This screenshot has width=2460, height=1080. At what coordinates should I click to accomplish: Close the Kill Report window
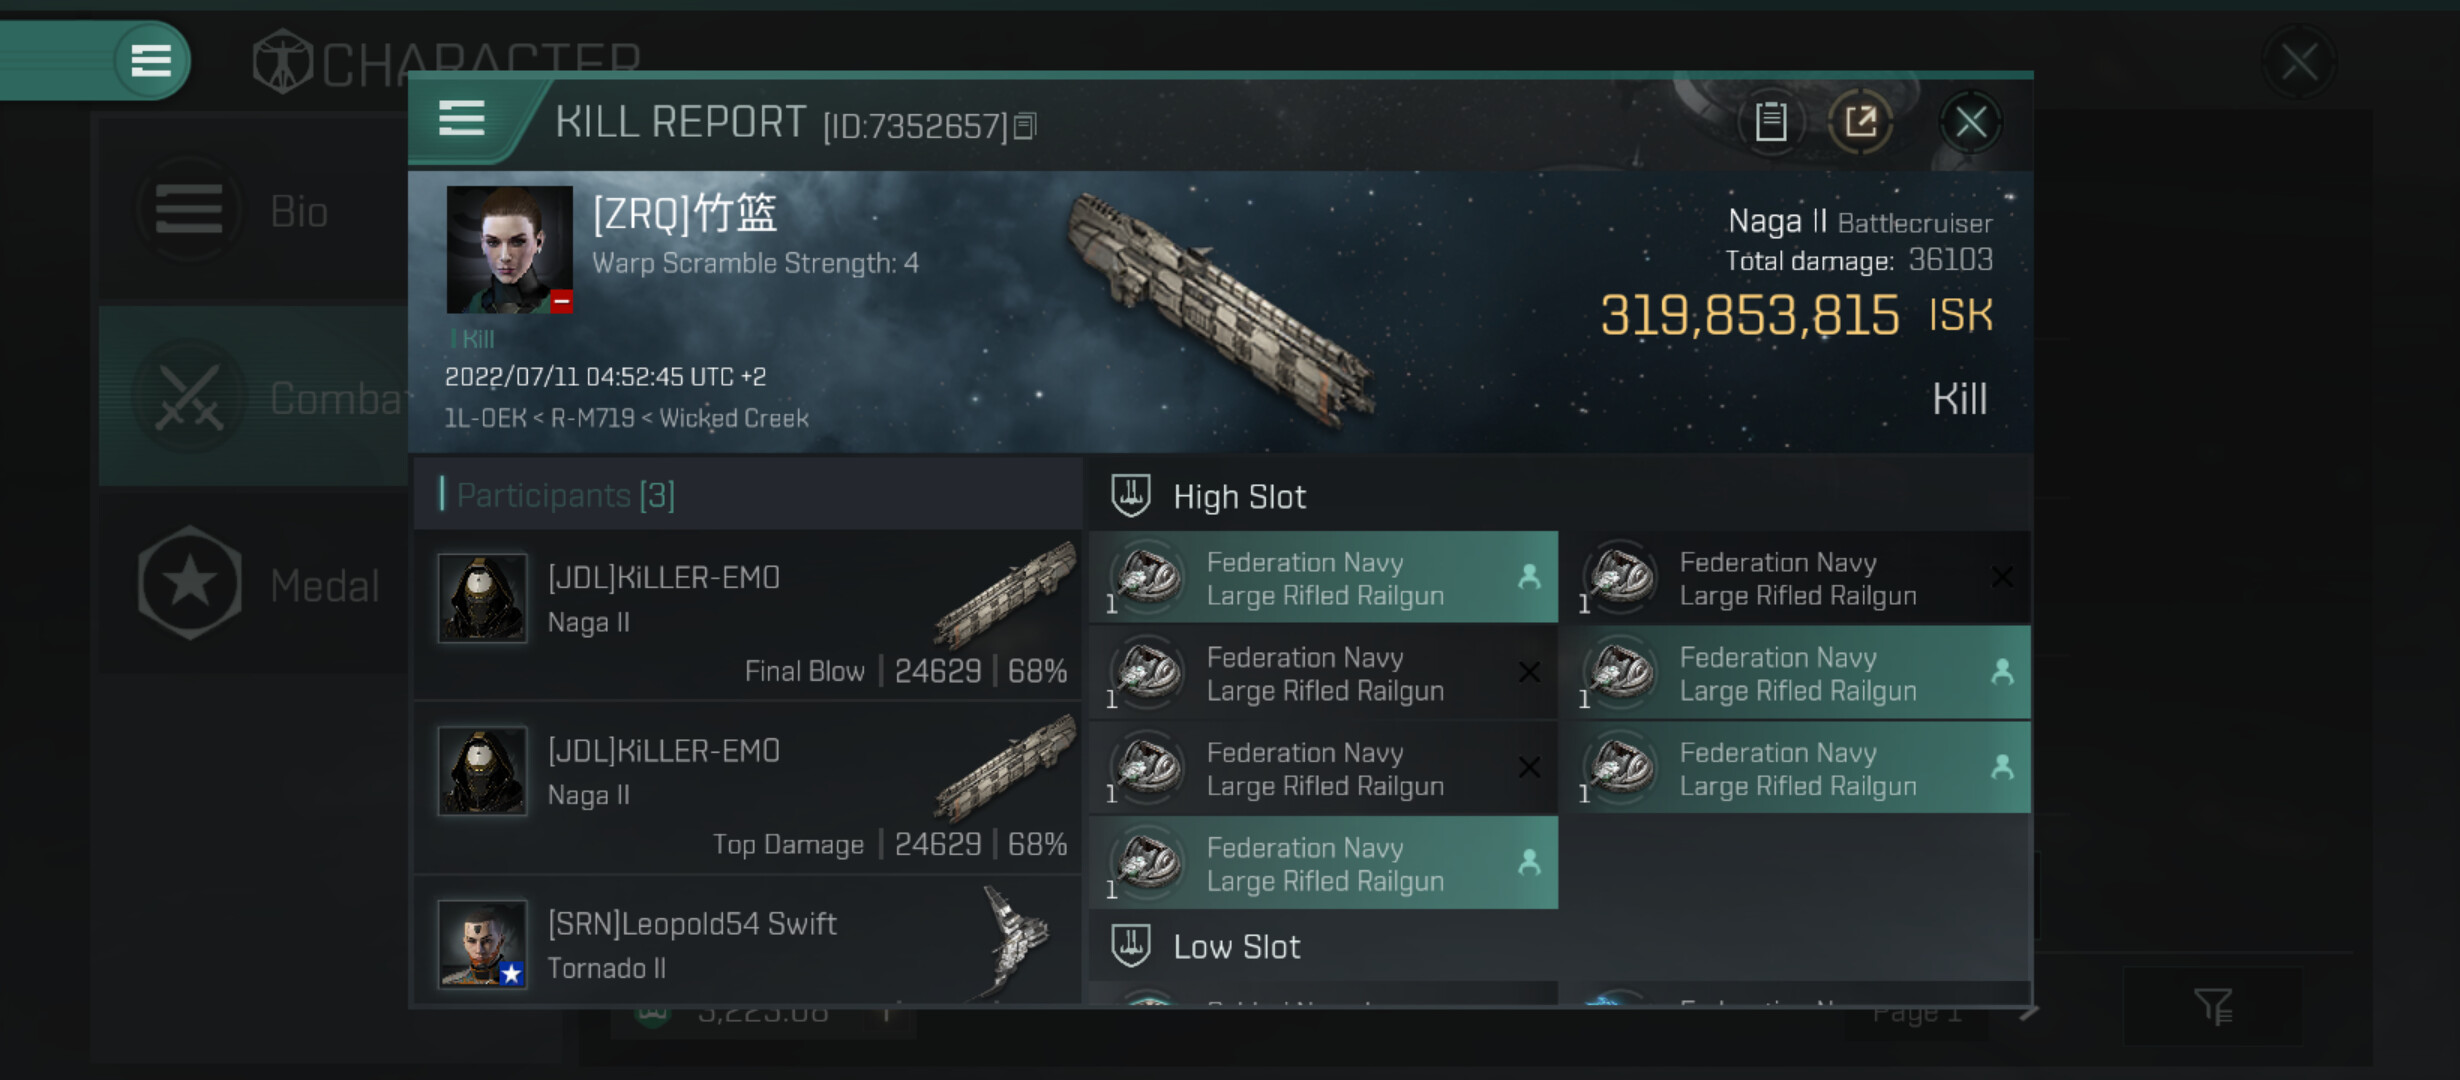click(x=1970, y=123)
